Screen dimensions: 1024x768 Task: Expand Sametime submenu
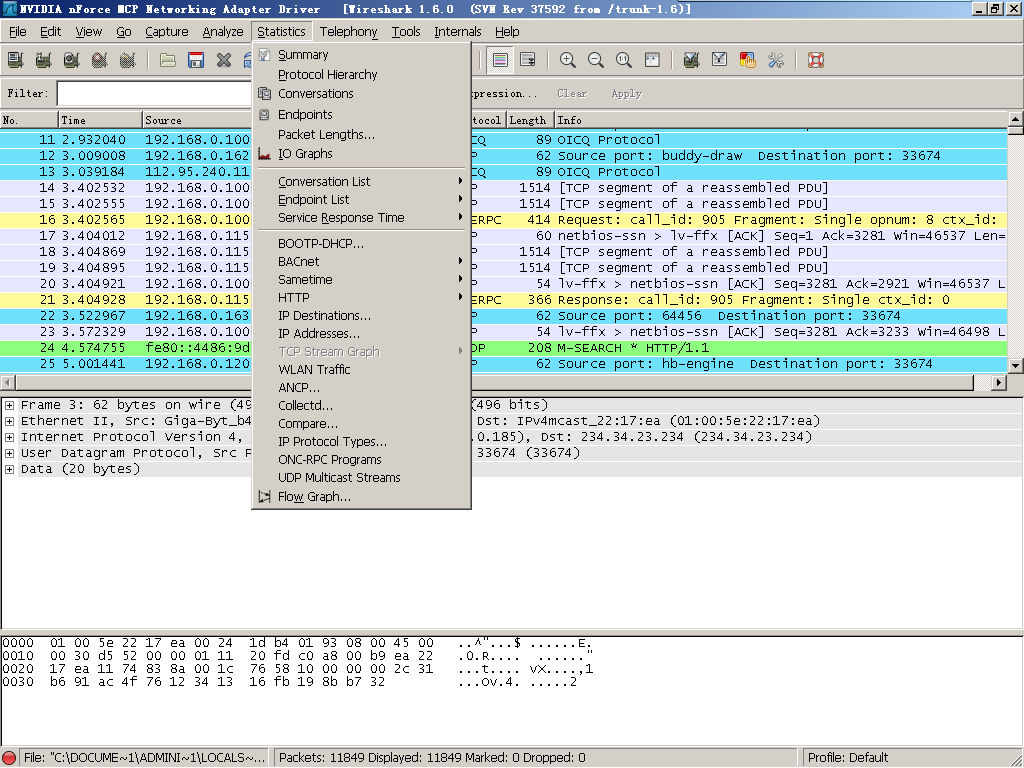361,280
